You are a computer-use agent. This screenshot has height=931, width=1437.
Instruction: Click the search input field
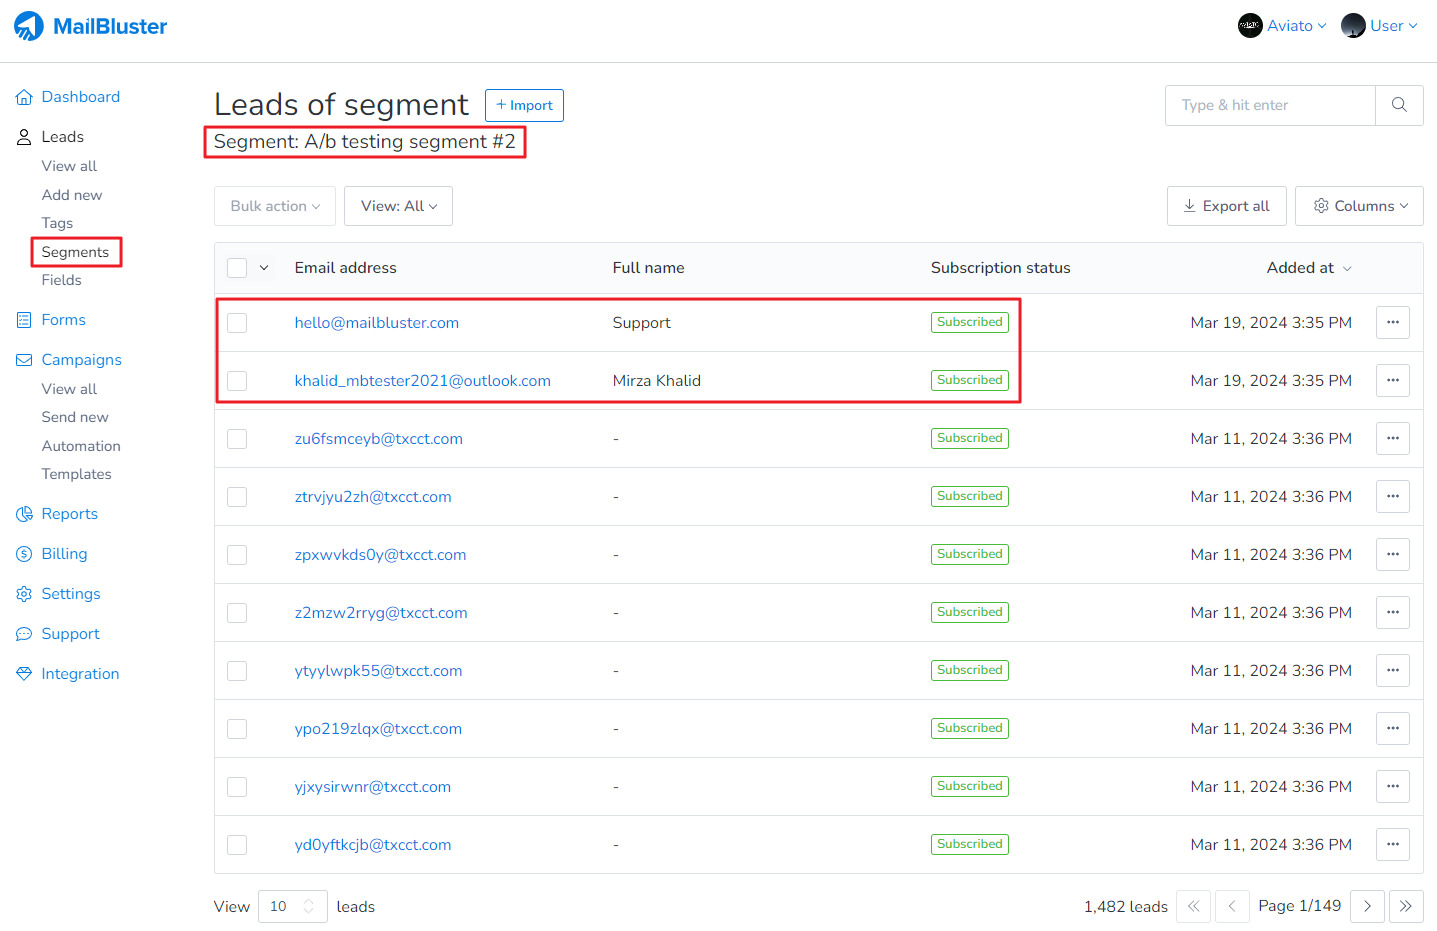1269,105
